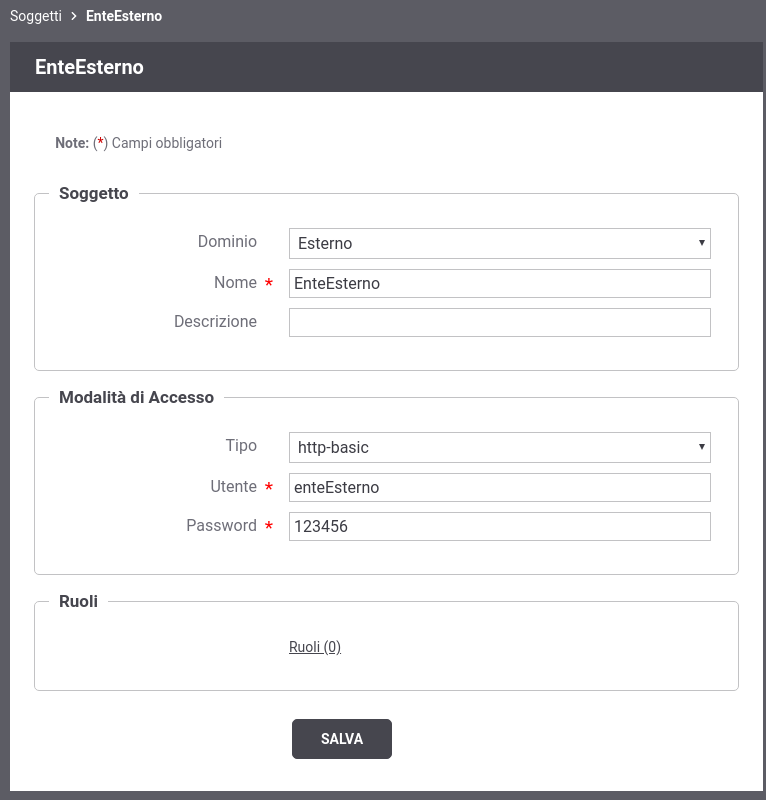Click the Password field containing 123456
The height and width of the screenshot is (800, 766).
499,526
